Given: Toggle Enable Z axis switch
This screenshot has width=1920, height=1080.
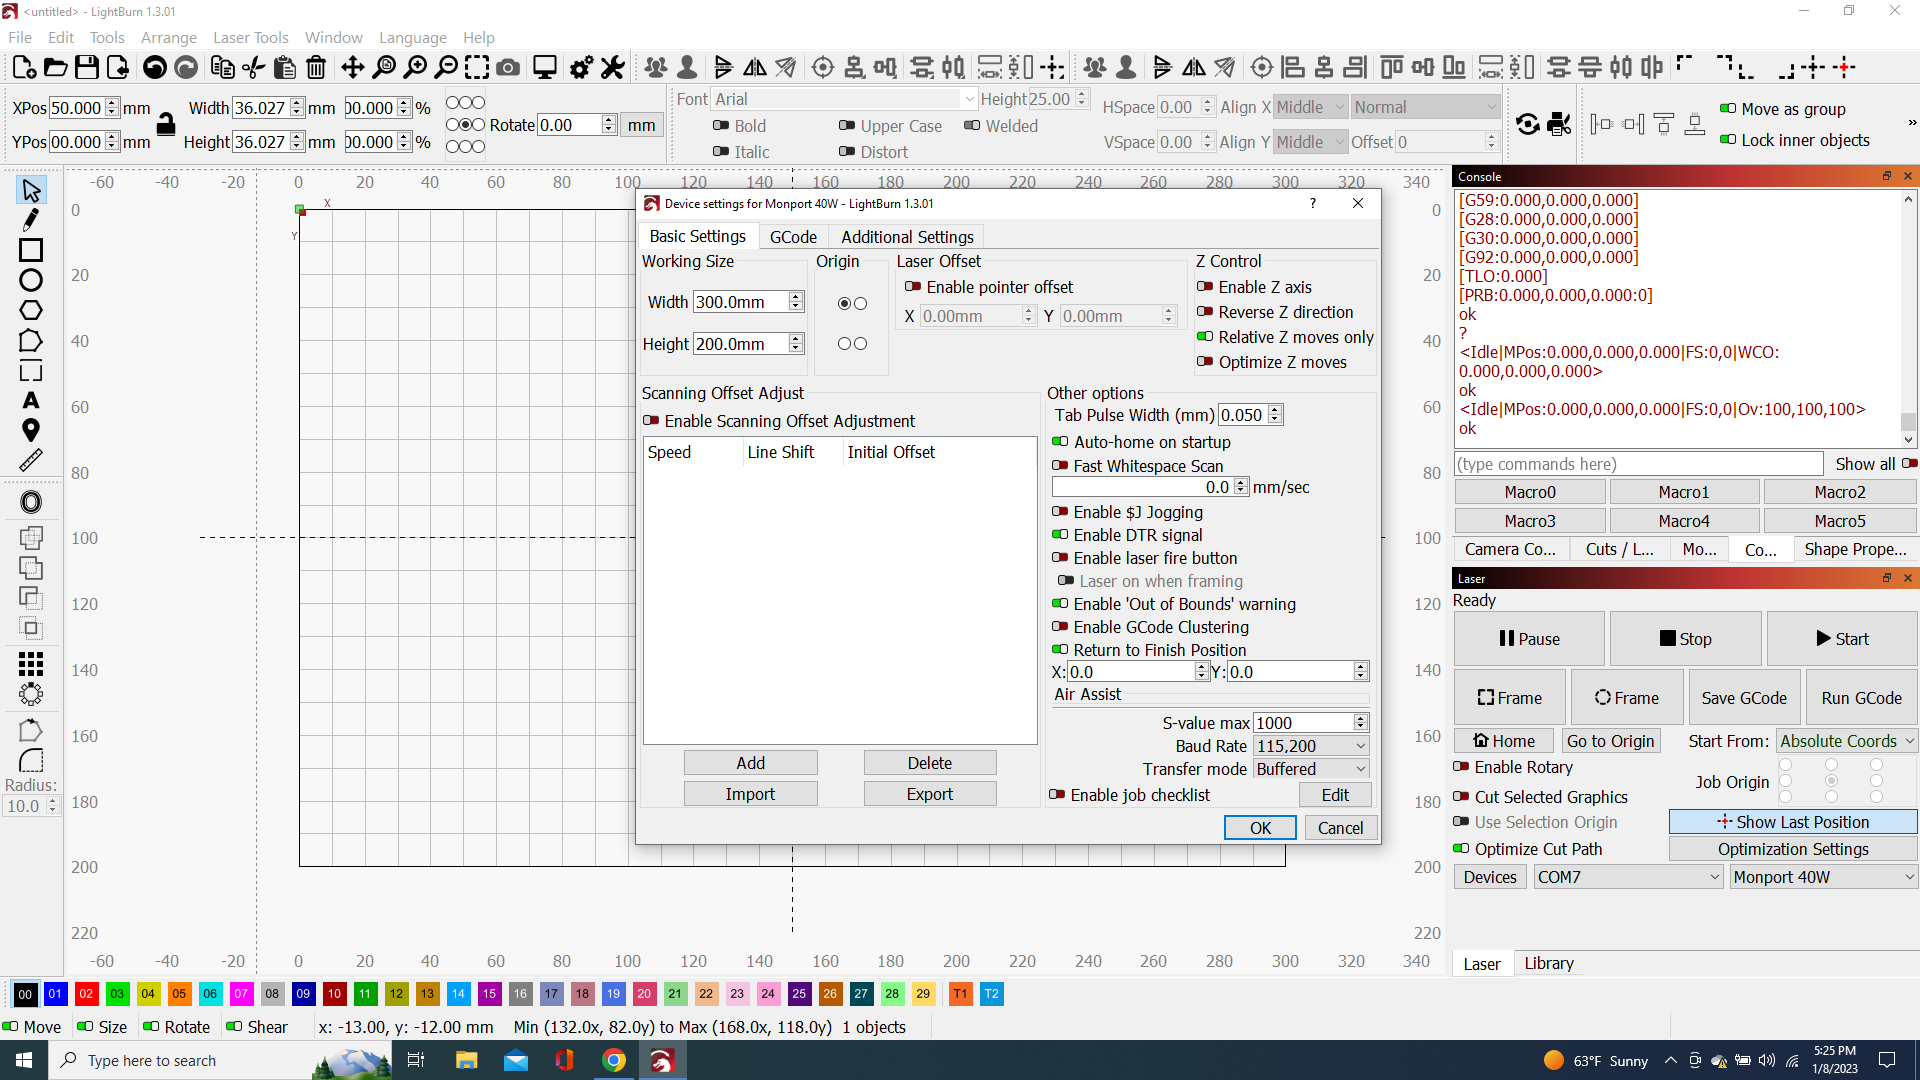Looking at the screenshot, I should pyautogui.click(x=1205, y=287).
